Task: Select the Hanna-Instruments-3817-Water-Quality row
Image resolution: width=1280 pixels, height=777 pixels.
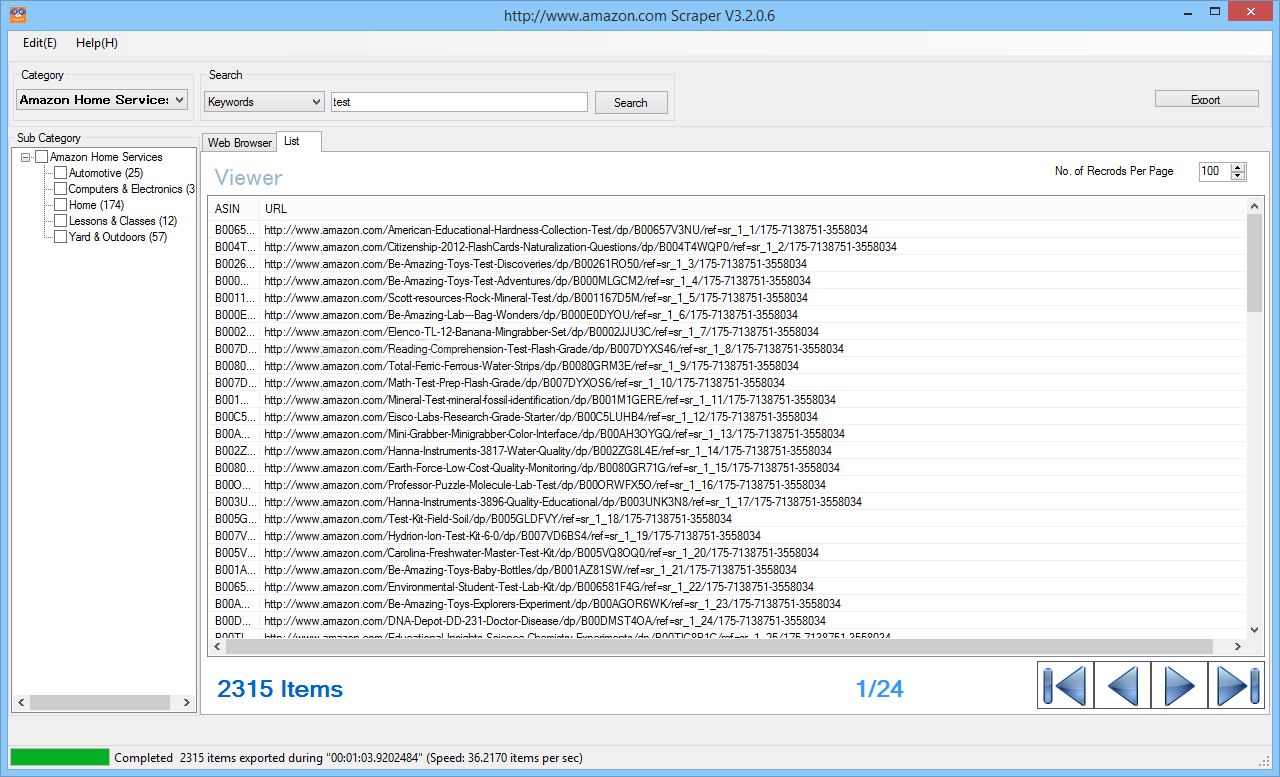Action: point(729,451)
